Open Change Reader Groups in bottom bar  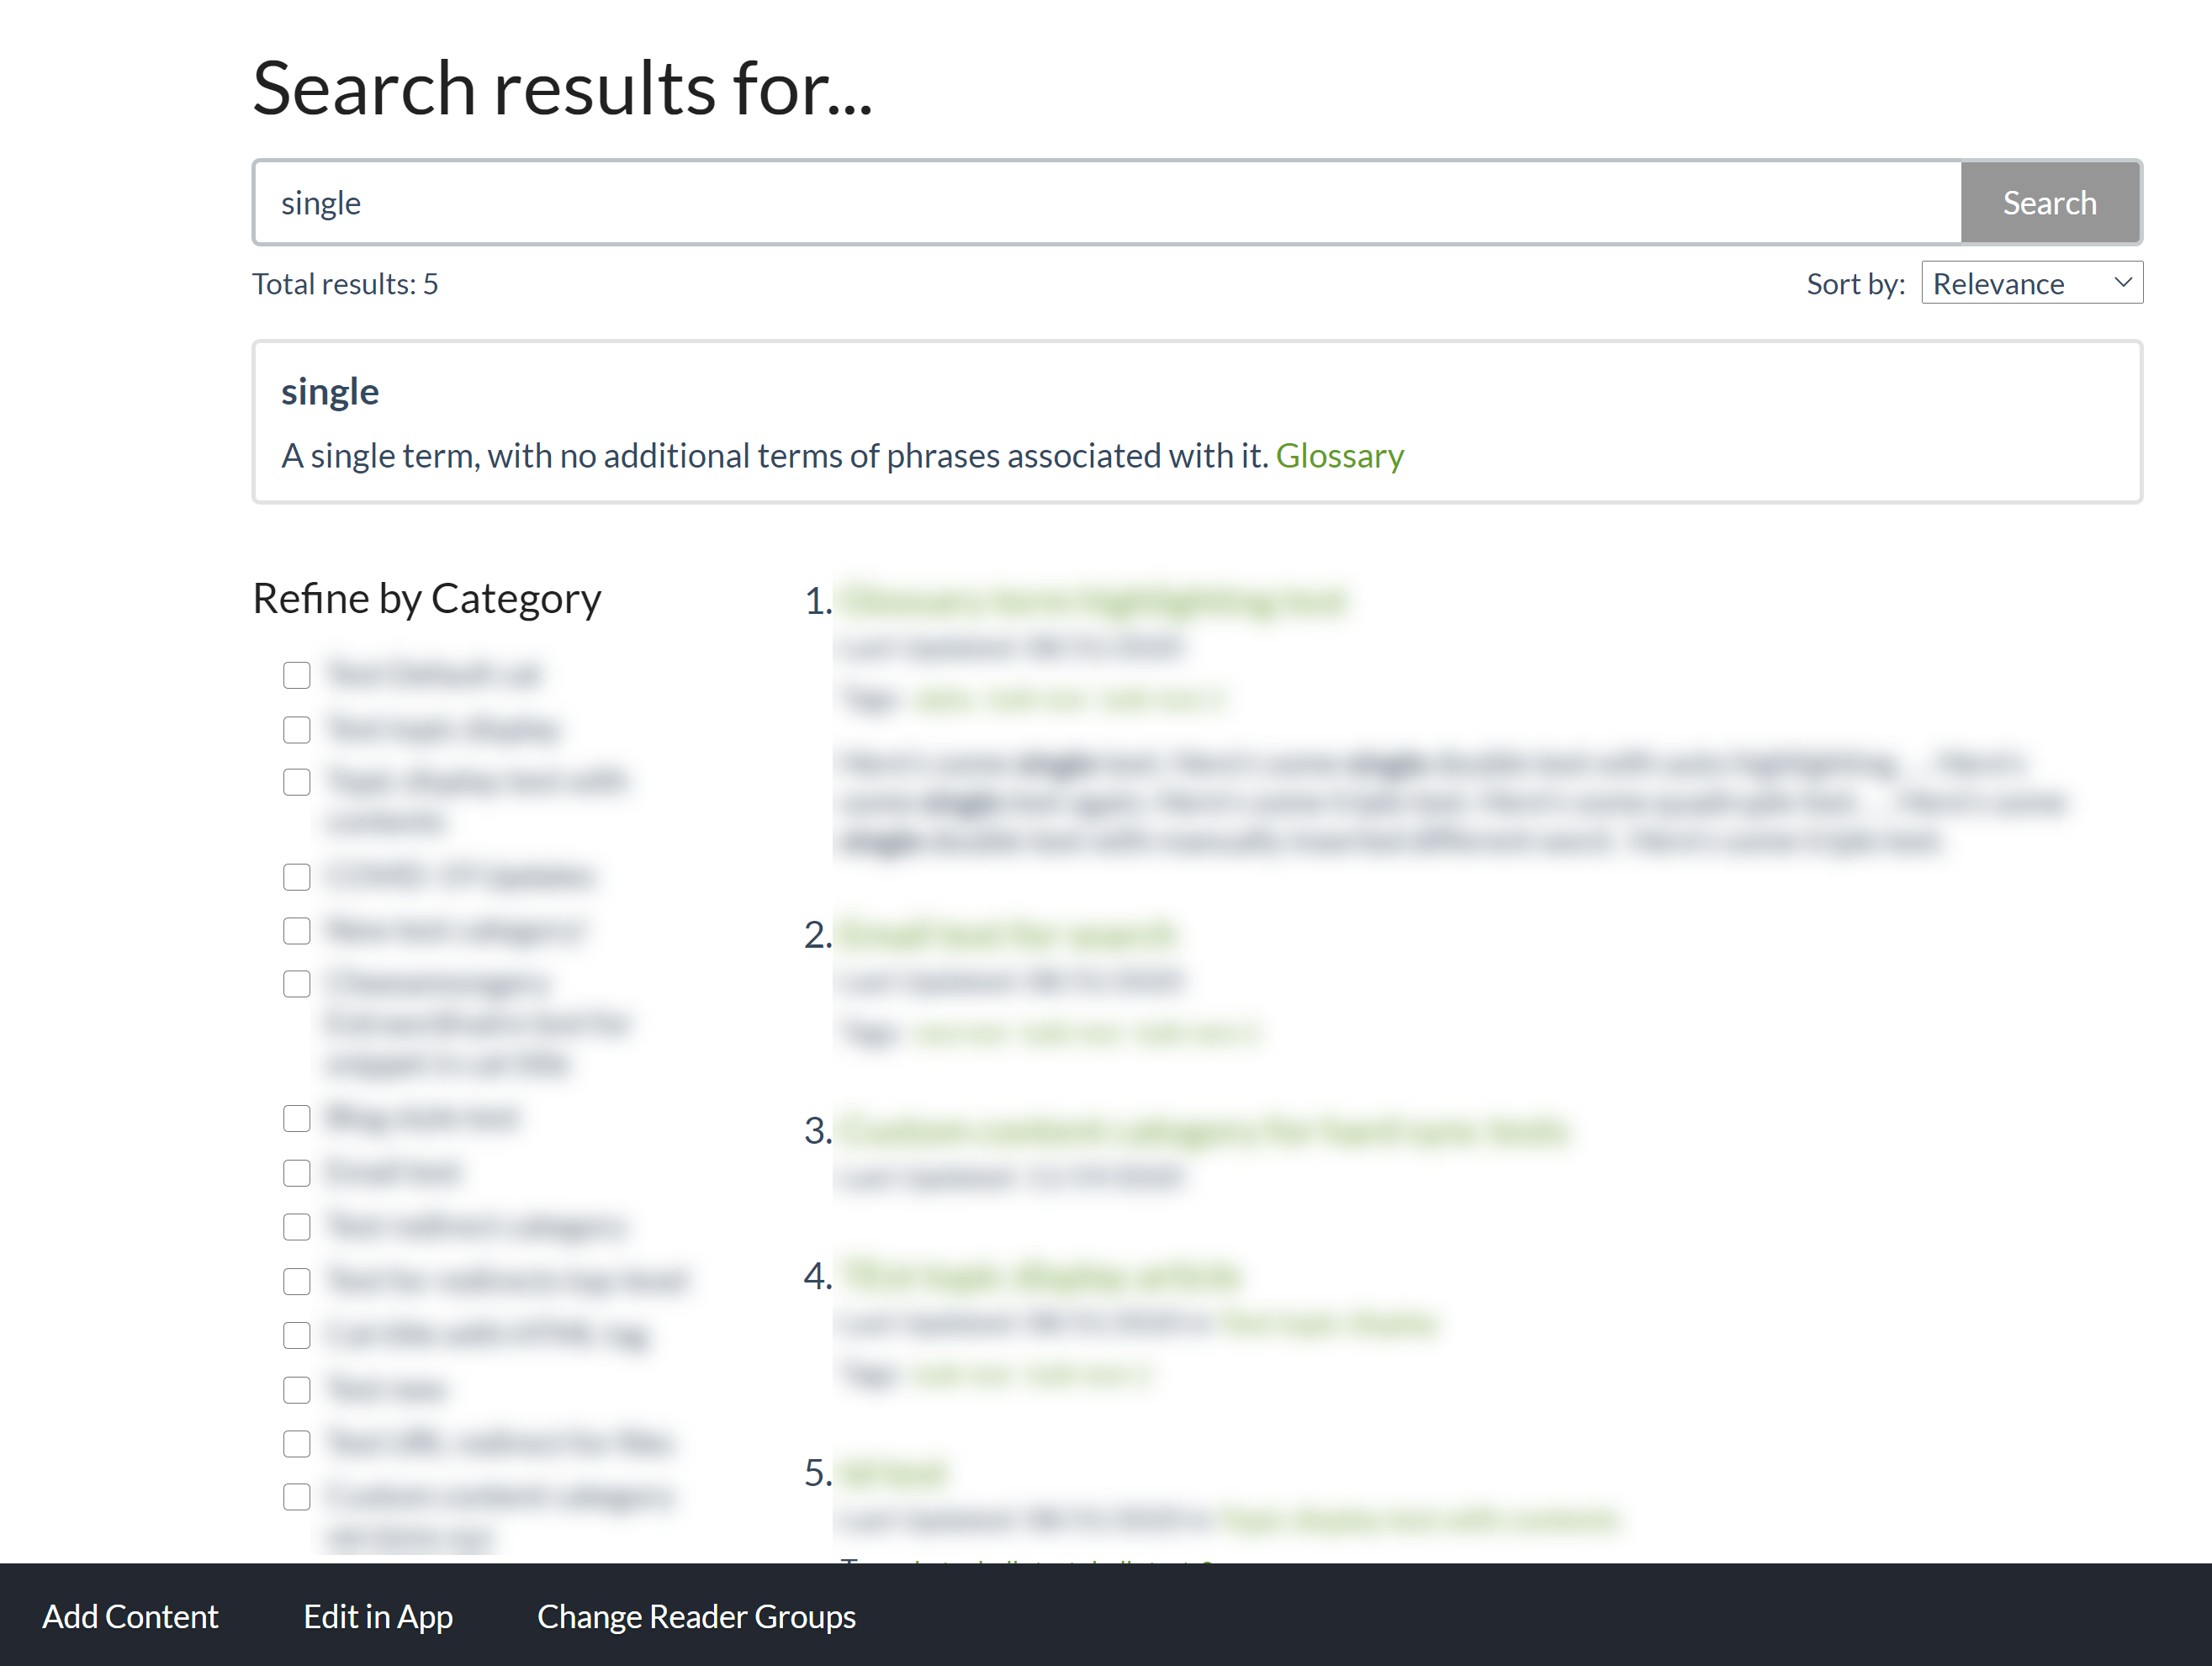(696, 1616)
